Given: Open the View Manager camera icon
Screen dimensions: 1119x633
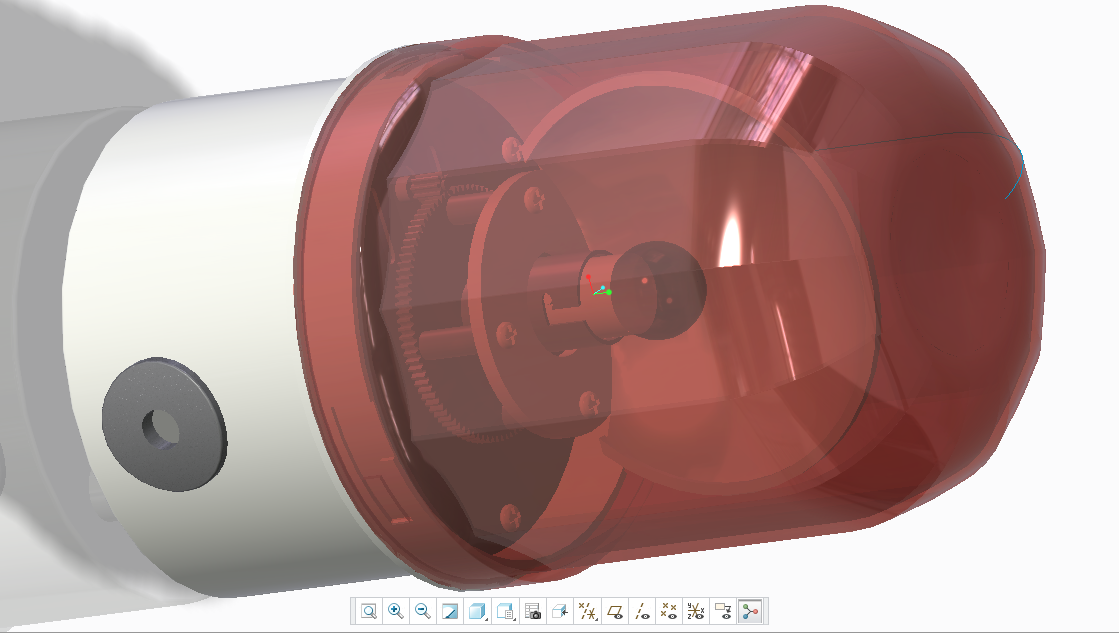Looking at the screenshot, I should pos(532,612).
